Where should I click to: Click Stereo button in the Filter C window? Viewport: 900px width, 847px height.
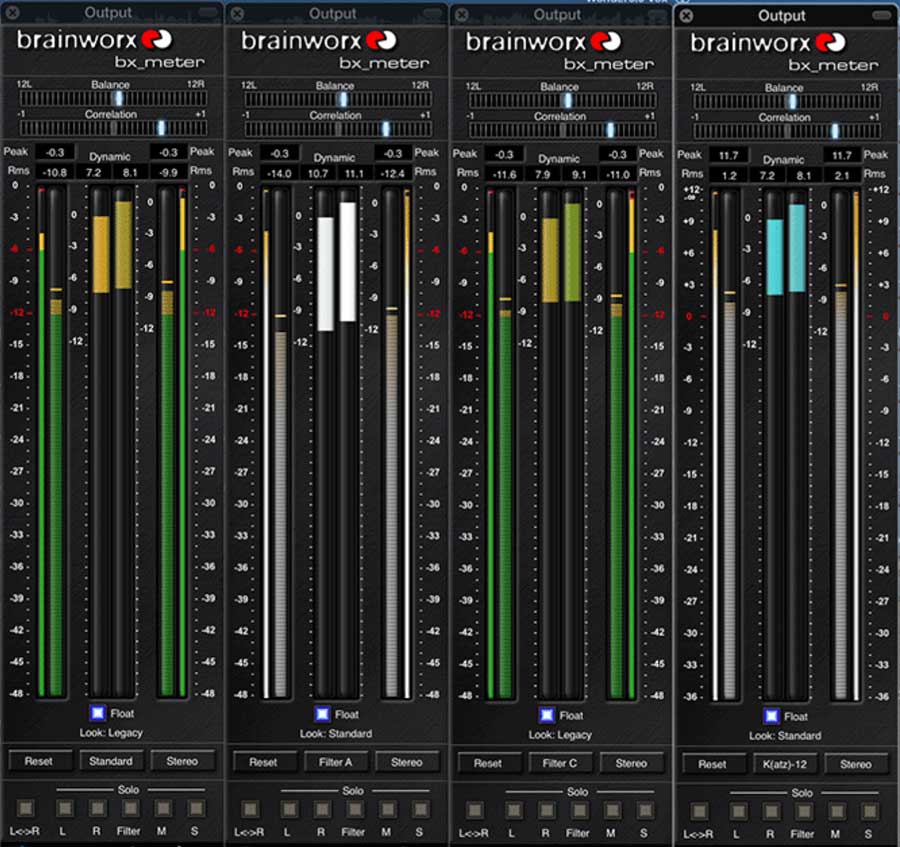point(631,763)
